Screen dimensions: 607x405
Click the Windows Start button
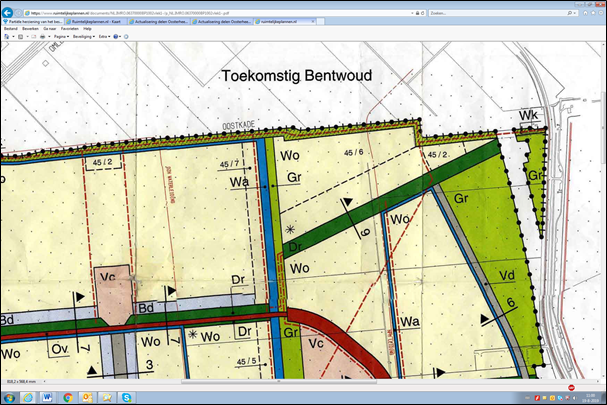pos(9,397)
